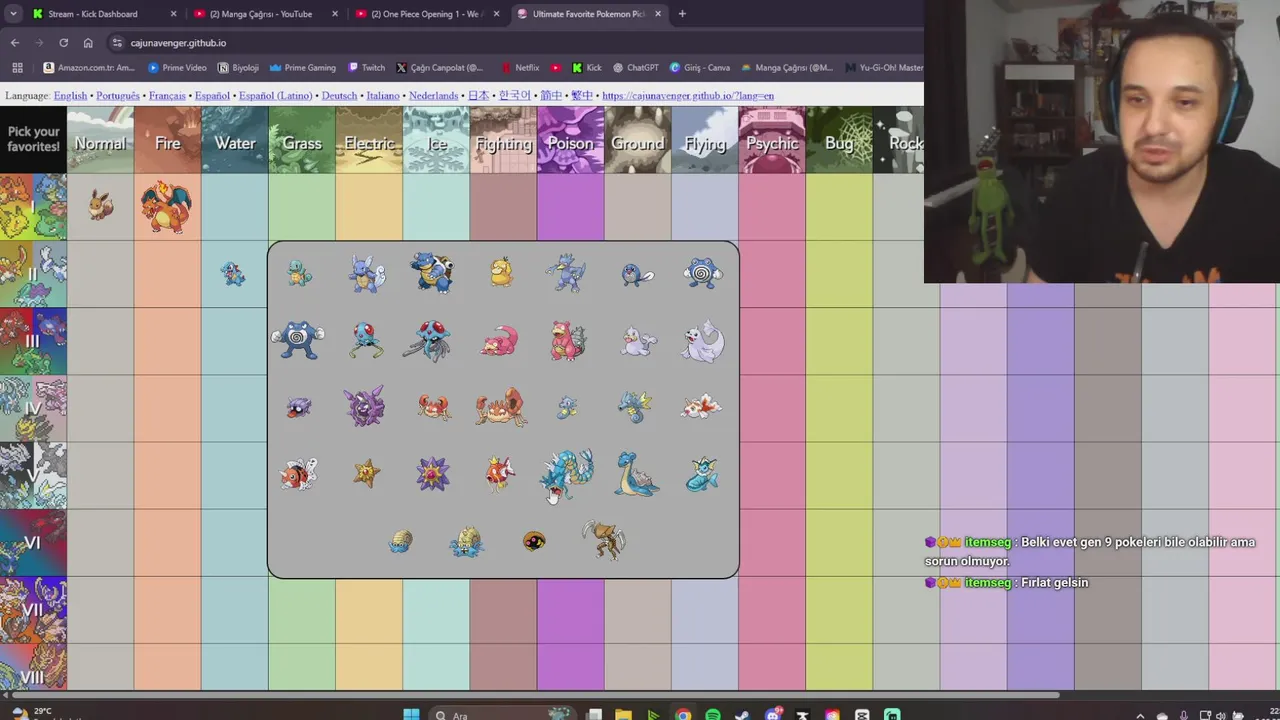1280x720 pixels.
Task: Pick Squirtle in the Water popup
Action: tap(299, 273)
